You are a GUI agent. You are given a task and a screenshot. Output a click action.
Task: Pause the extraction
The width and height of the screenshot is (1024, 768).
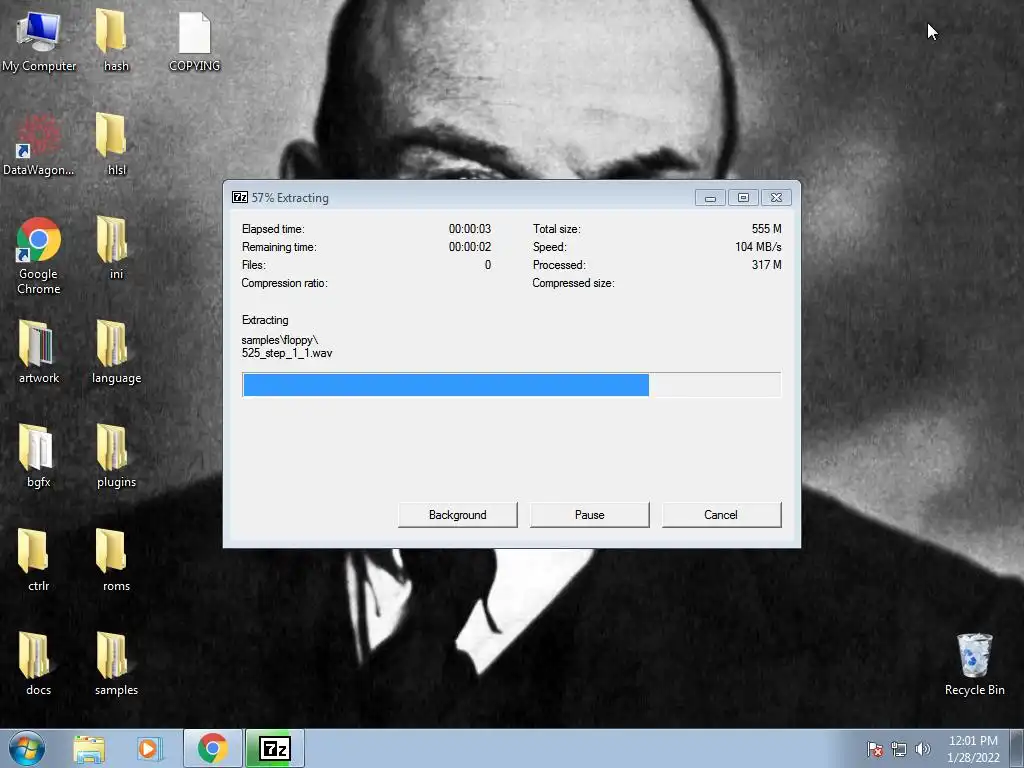(x=590, y=515)
